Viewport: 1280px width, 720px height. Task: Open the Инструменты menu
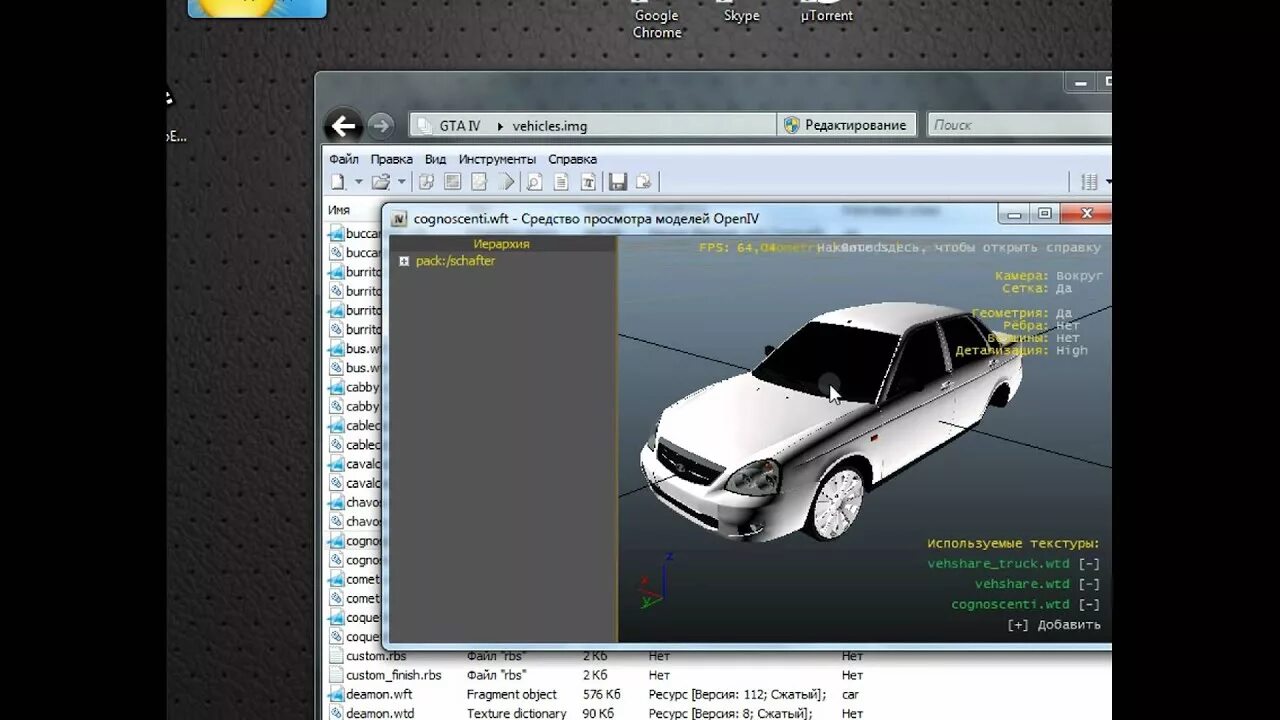pos(497,159)
